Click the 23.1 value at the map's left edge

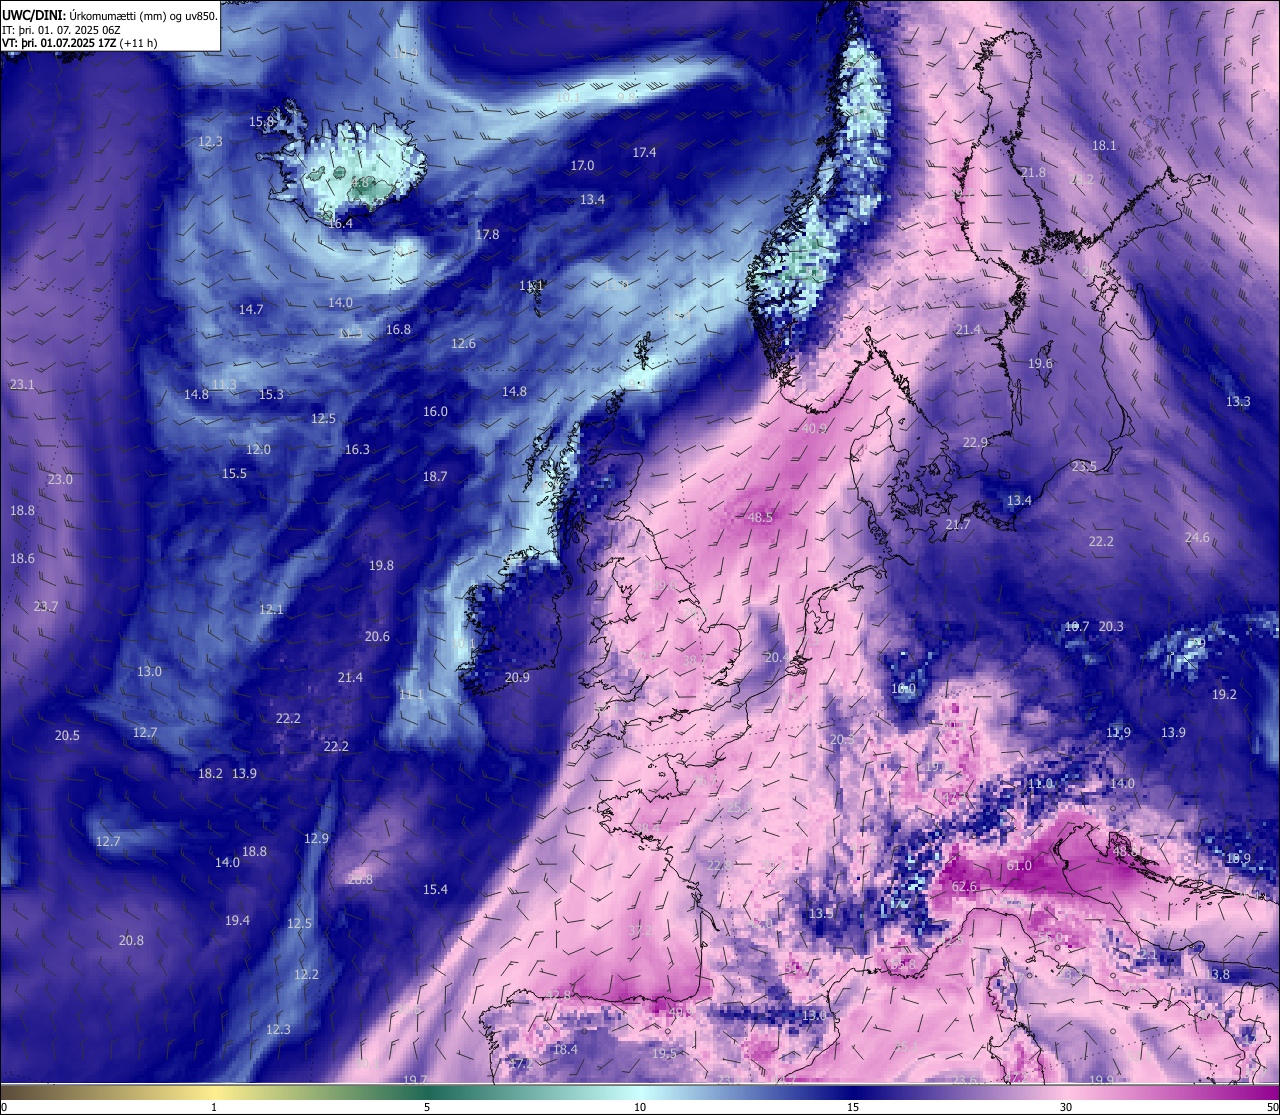pyautogui.click(x=22, y=385)
